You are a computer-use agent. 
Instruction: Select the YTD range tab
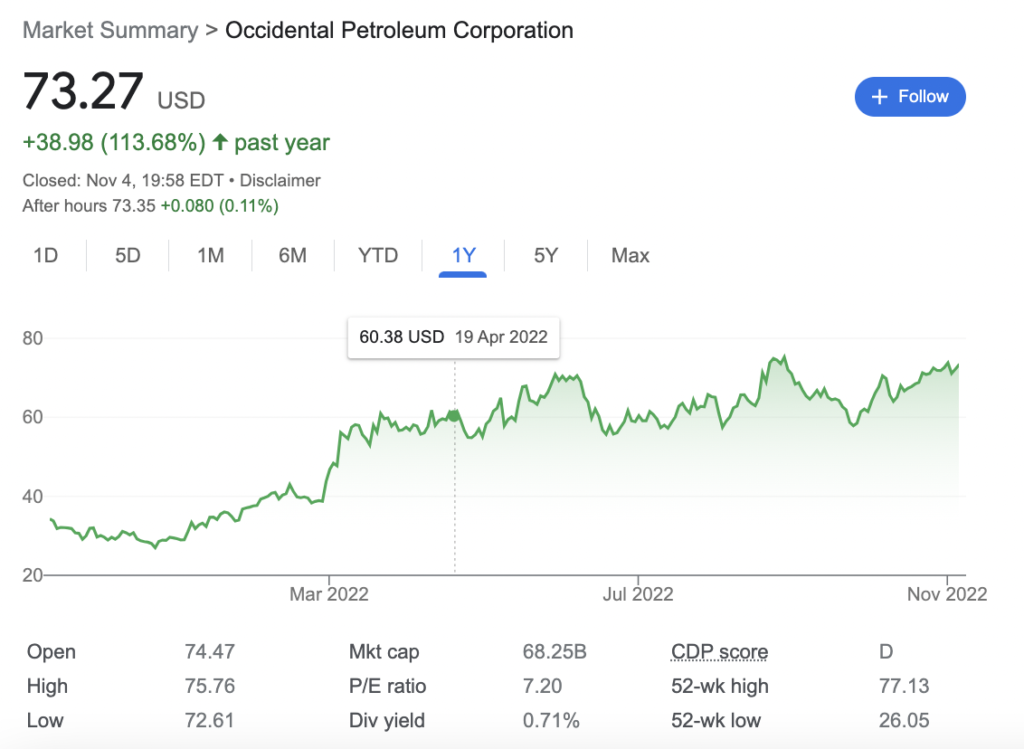click(x=378, y=255)
